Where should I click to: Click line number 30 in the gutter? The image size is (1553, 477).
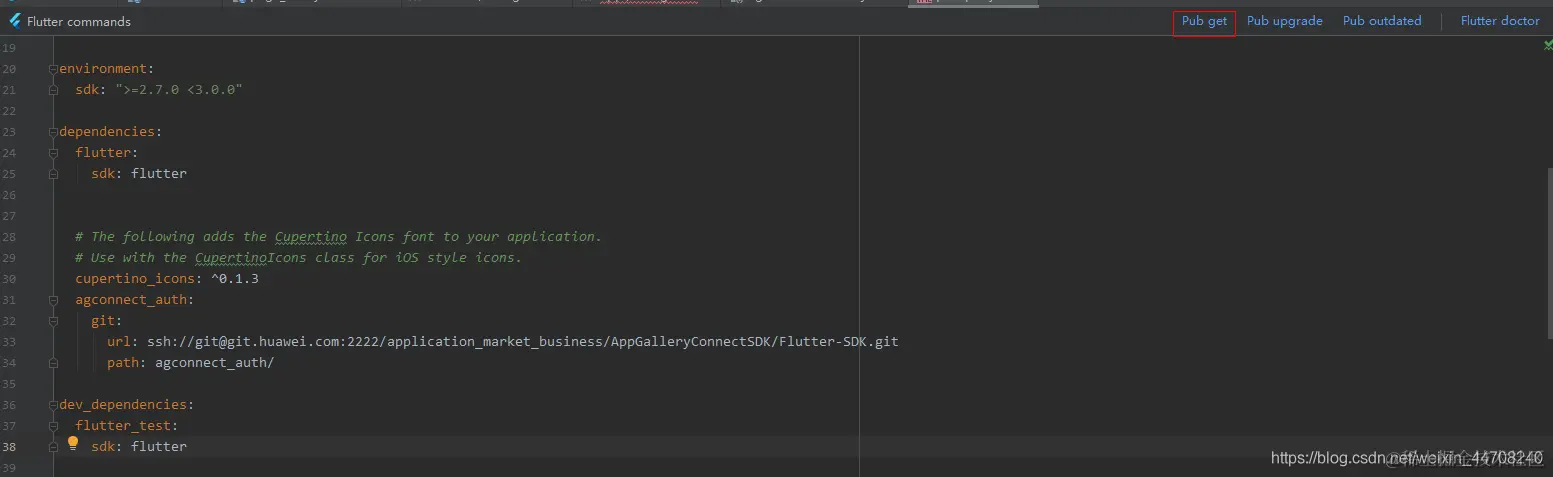(9, 279)
